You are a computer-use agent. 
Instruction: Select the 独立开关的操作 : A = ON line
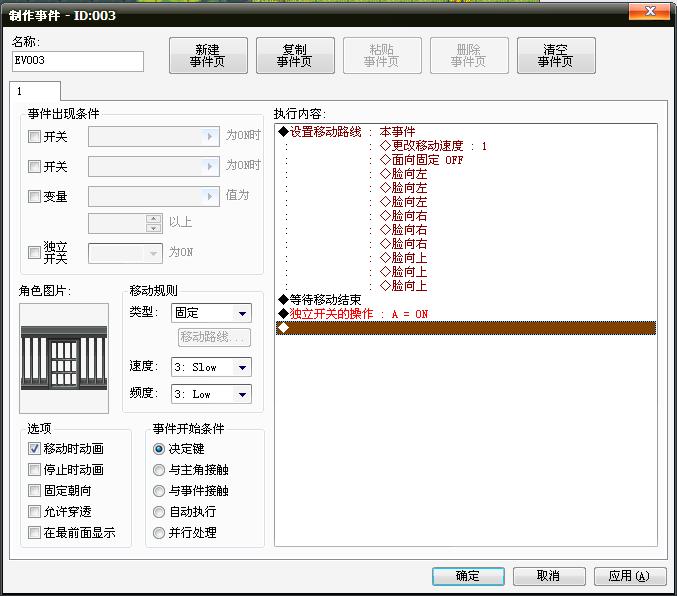pos(466,314)
